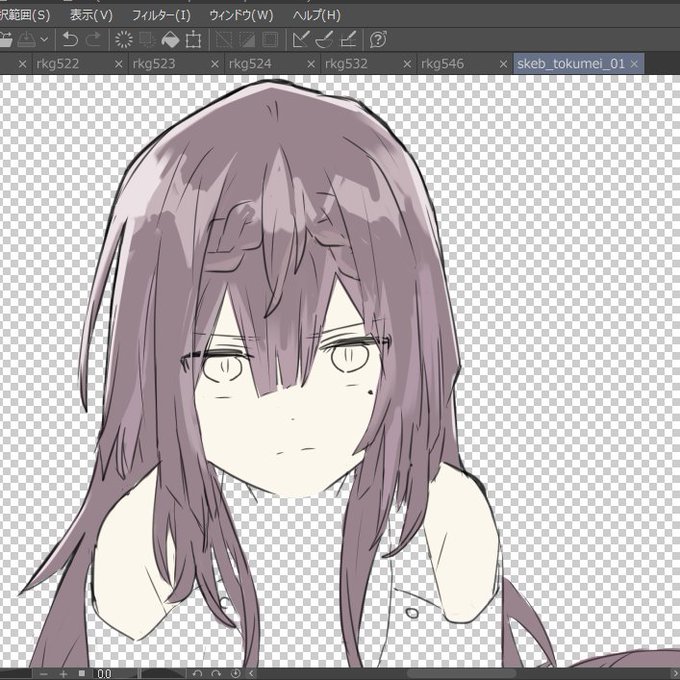
Task: Click the Redo arrow icon
Action: click(93, 40)
